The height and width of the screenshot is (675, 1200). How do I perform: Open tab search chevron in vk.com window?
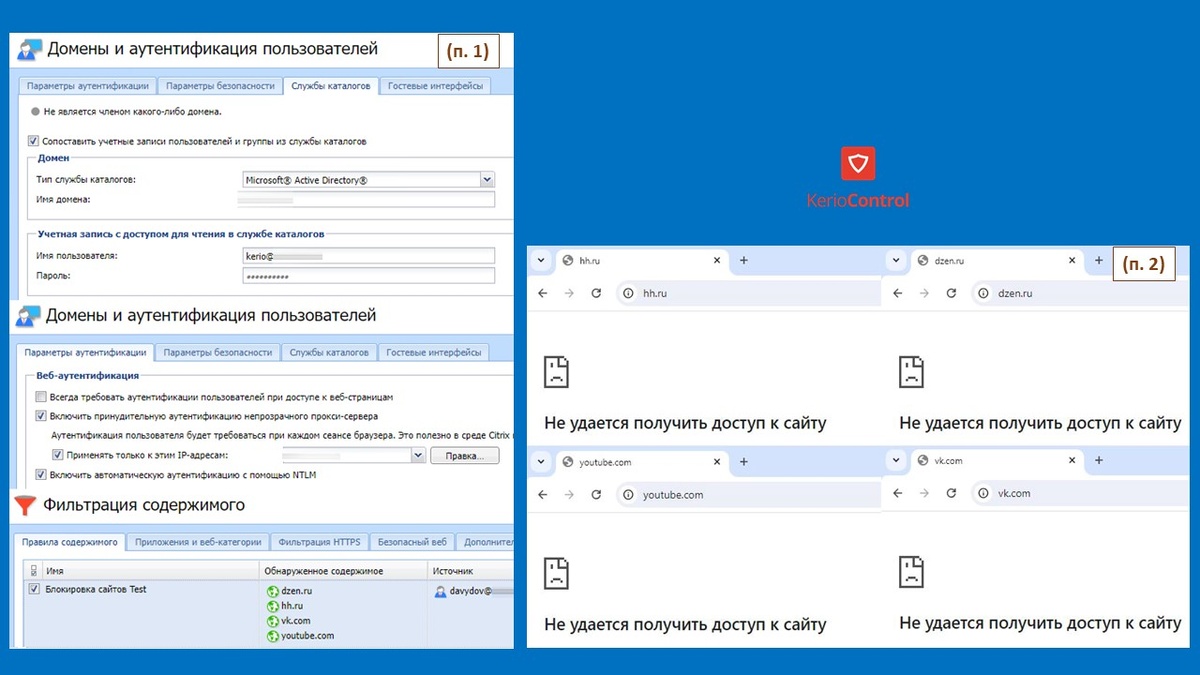(x=896, y=460)
